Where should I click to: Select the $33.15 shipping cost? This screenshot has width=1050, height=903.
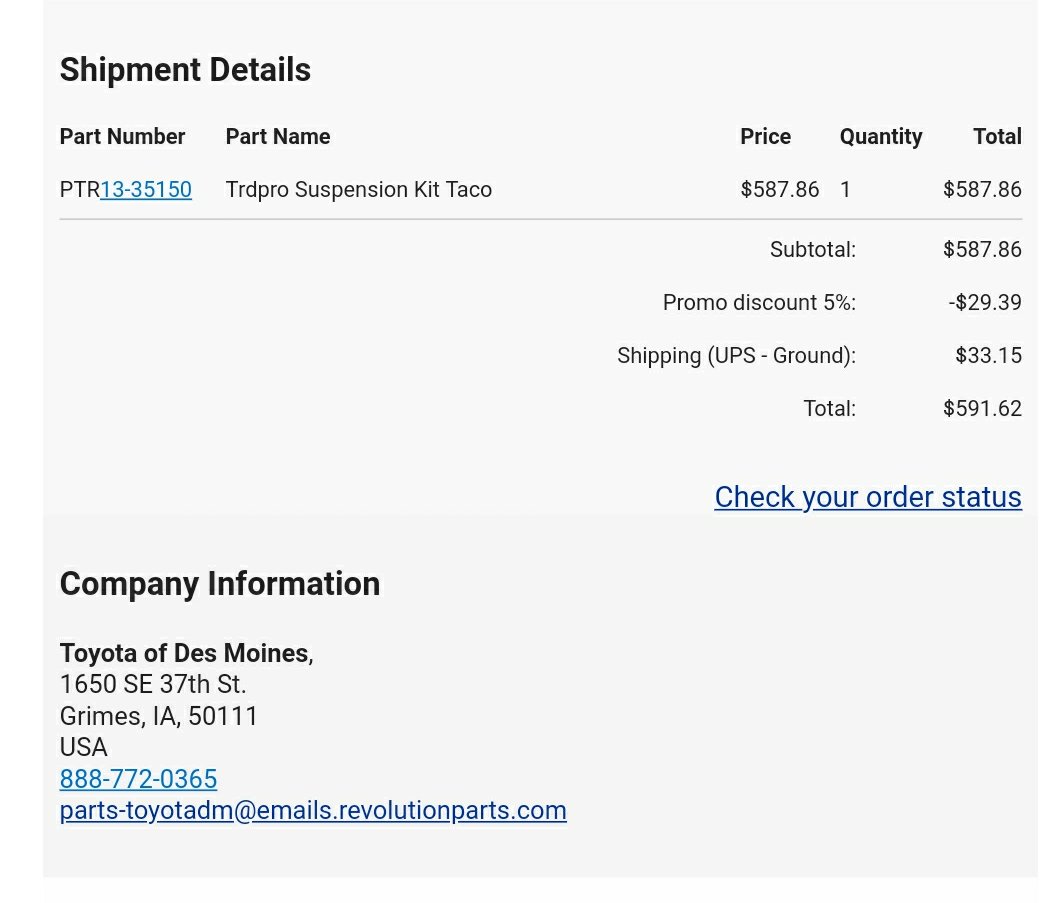pyautogui.click(x=988, y=355)
